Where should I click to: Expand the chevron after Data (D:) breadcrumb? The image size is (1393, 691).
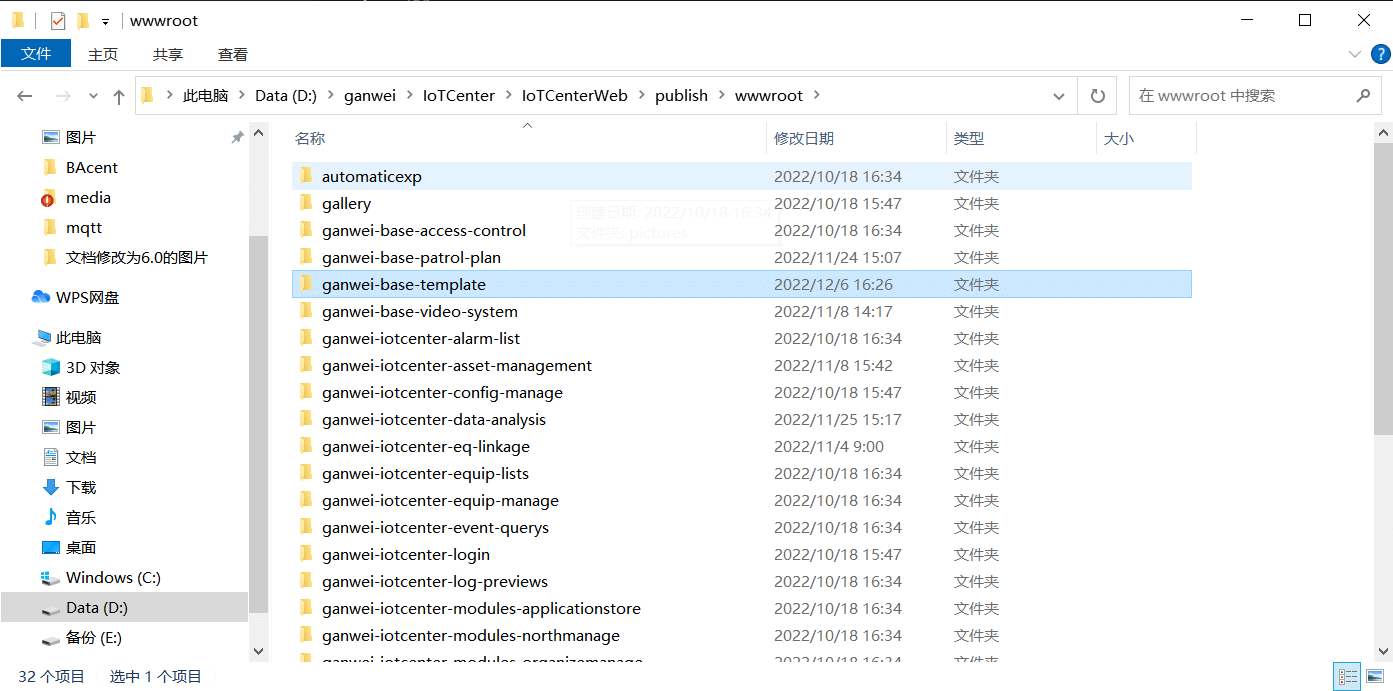[x=330, y=96]
